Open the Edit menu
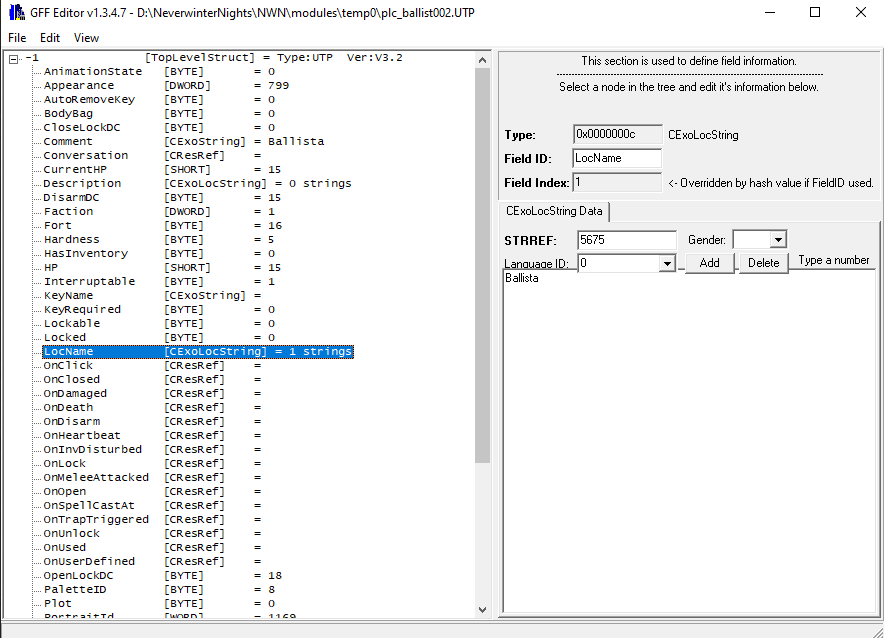 tap(49, 36)
